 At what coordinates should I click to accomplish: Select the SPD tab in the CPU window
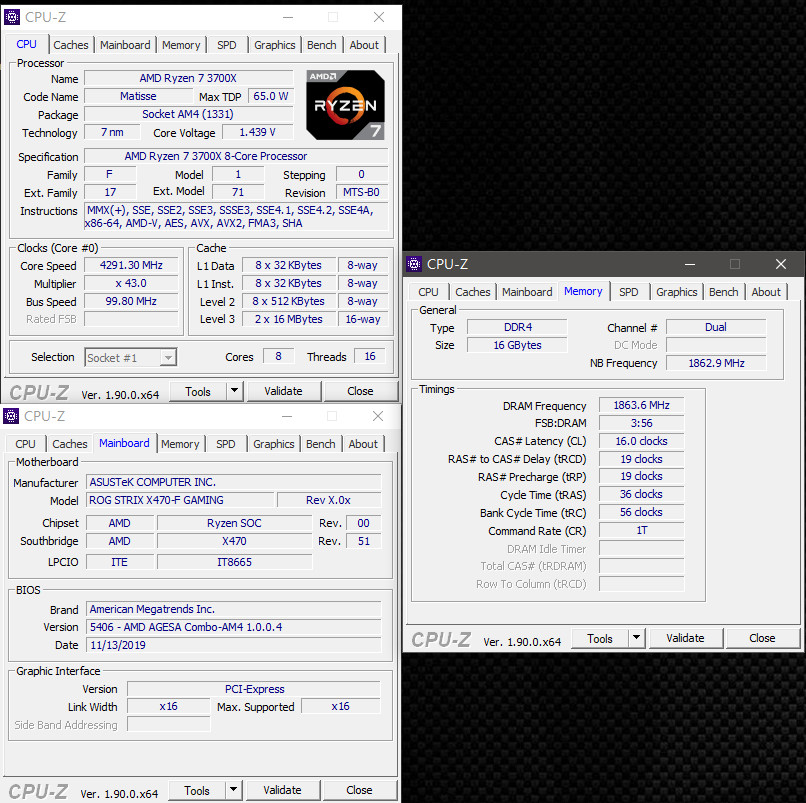227,45
